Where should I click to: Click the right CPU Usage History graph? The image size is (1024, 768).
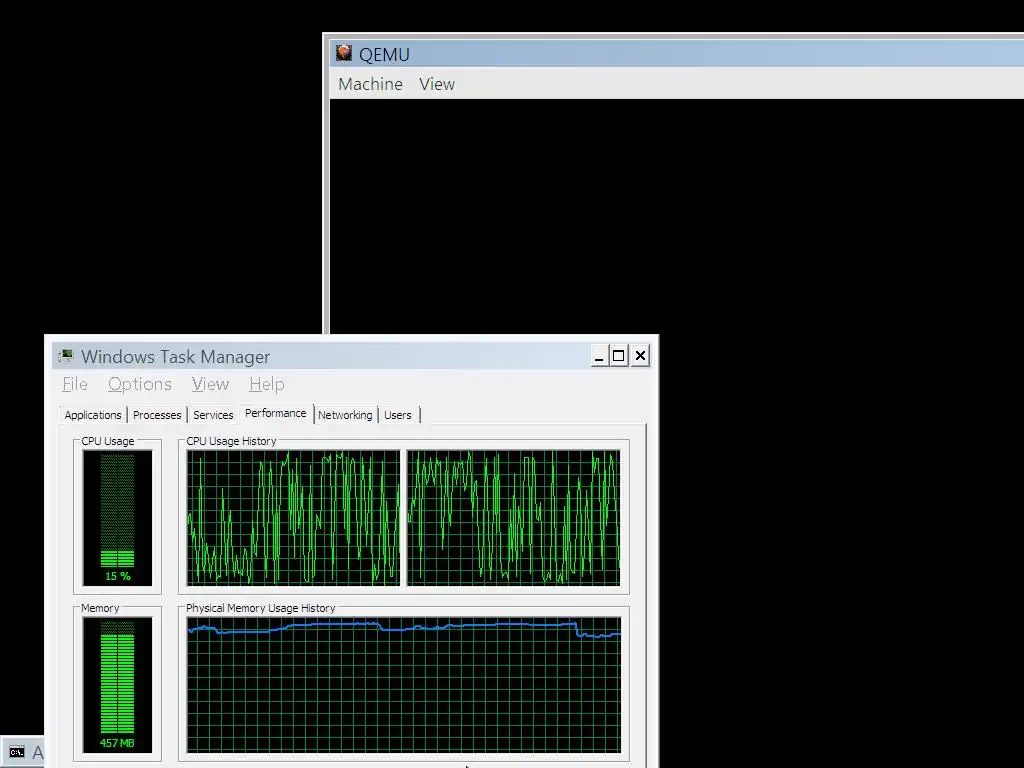(x=514, y=518)
